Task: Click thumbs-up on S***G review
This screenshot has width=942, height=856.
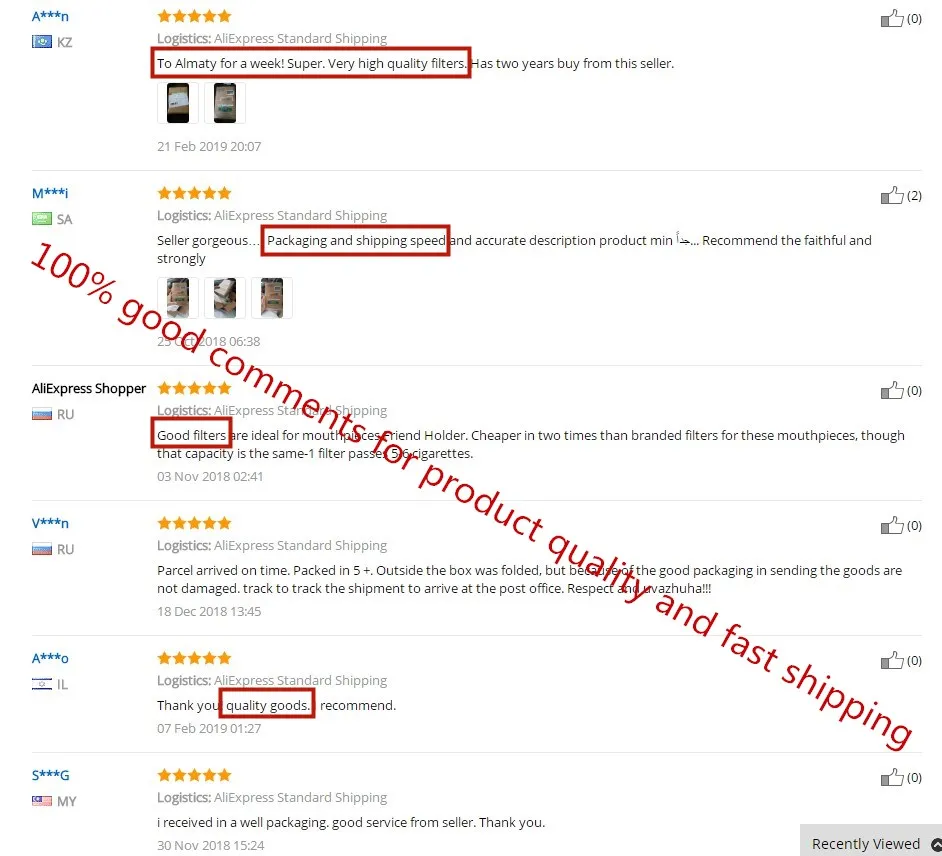Action: pos(892,777)
